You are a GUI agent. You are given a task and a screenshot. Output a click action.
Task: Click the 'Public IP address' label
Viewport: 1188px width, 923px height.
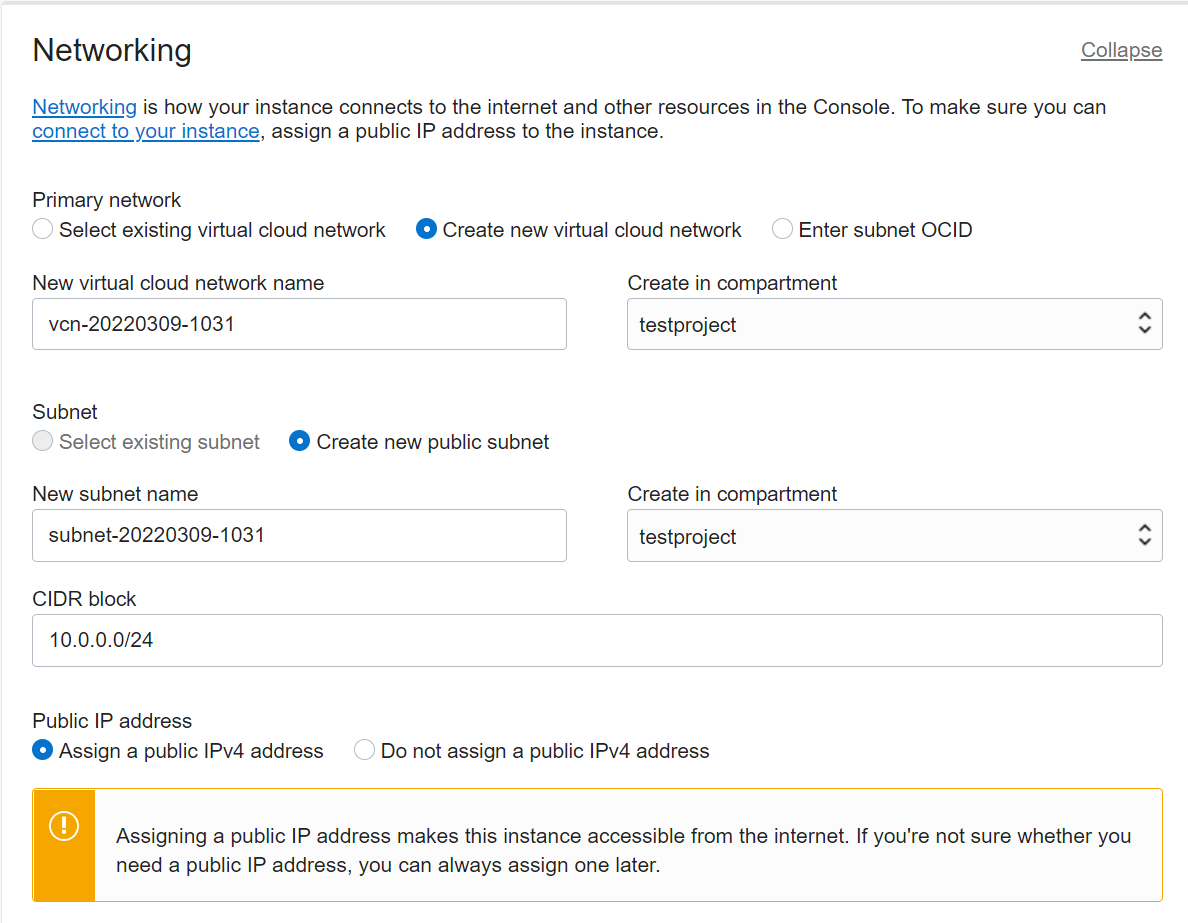coord(112,721)
